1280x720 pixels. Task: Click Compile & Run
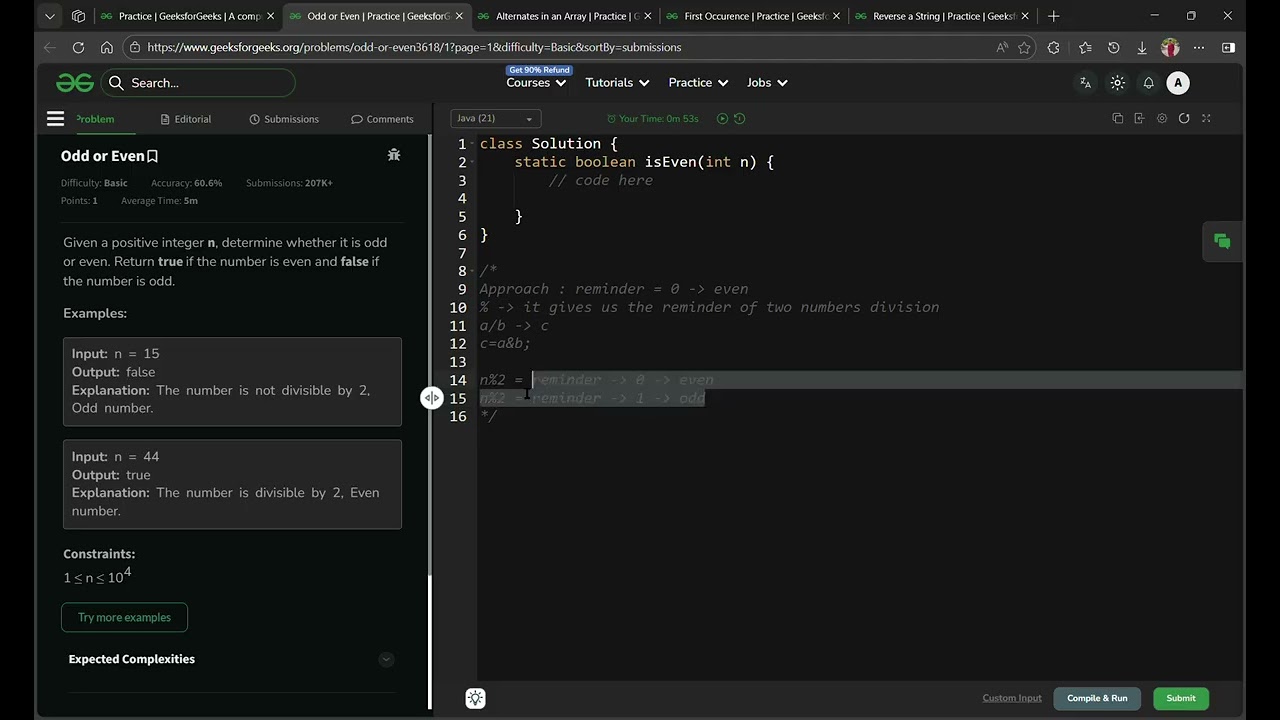pyautogui.click(x=1097, y=698)
